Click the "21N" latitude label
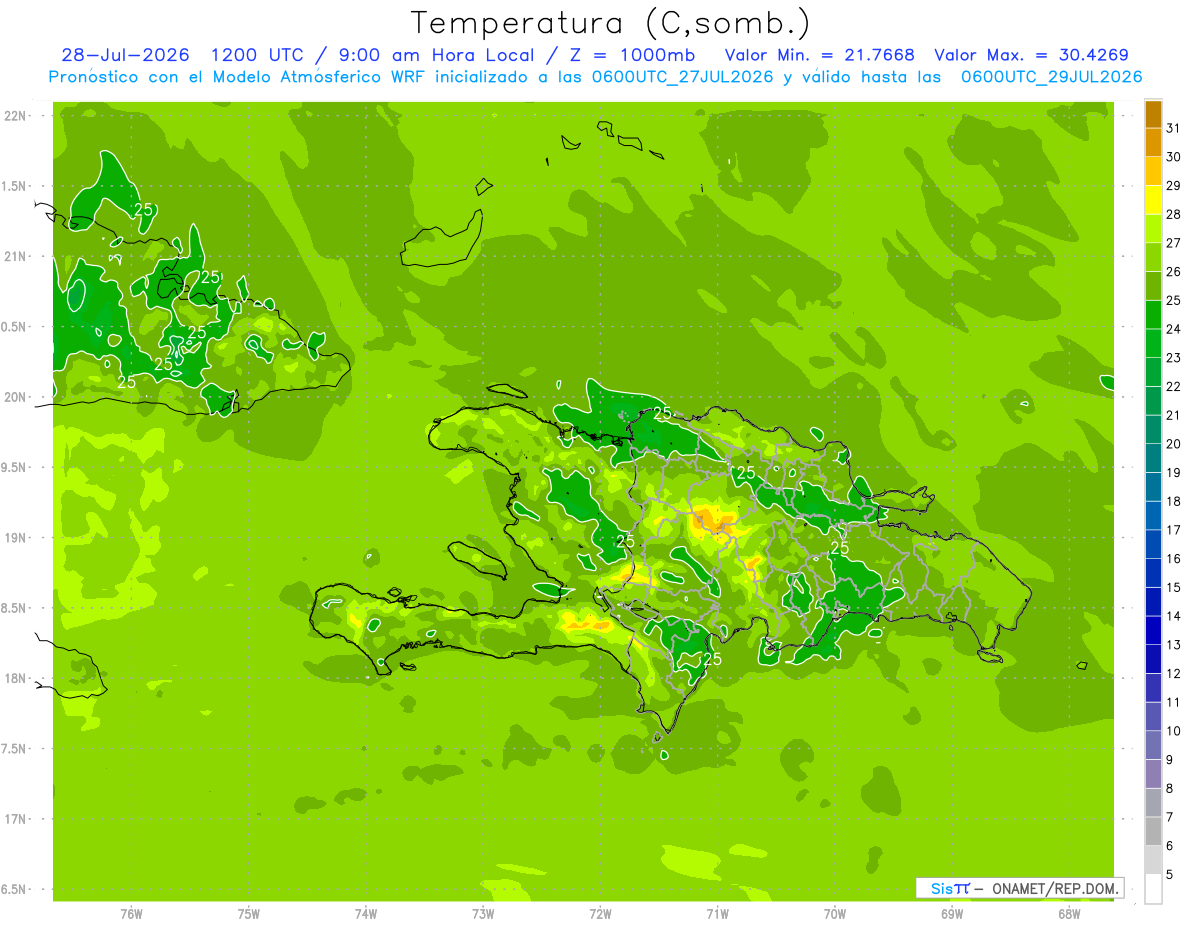This screenshot has width=1200, height=927. coord(17,256)
